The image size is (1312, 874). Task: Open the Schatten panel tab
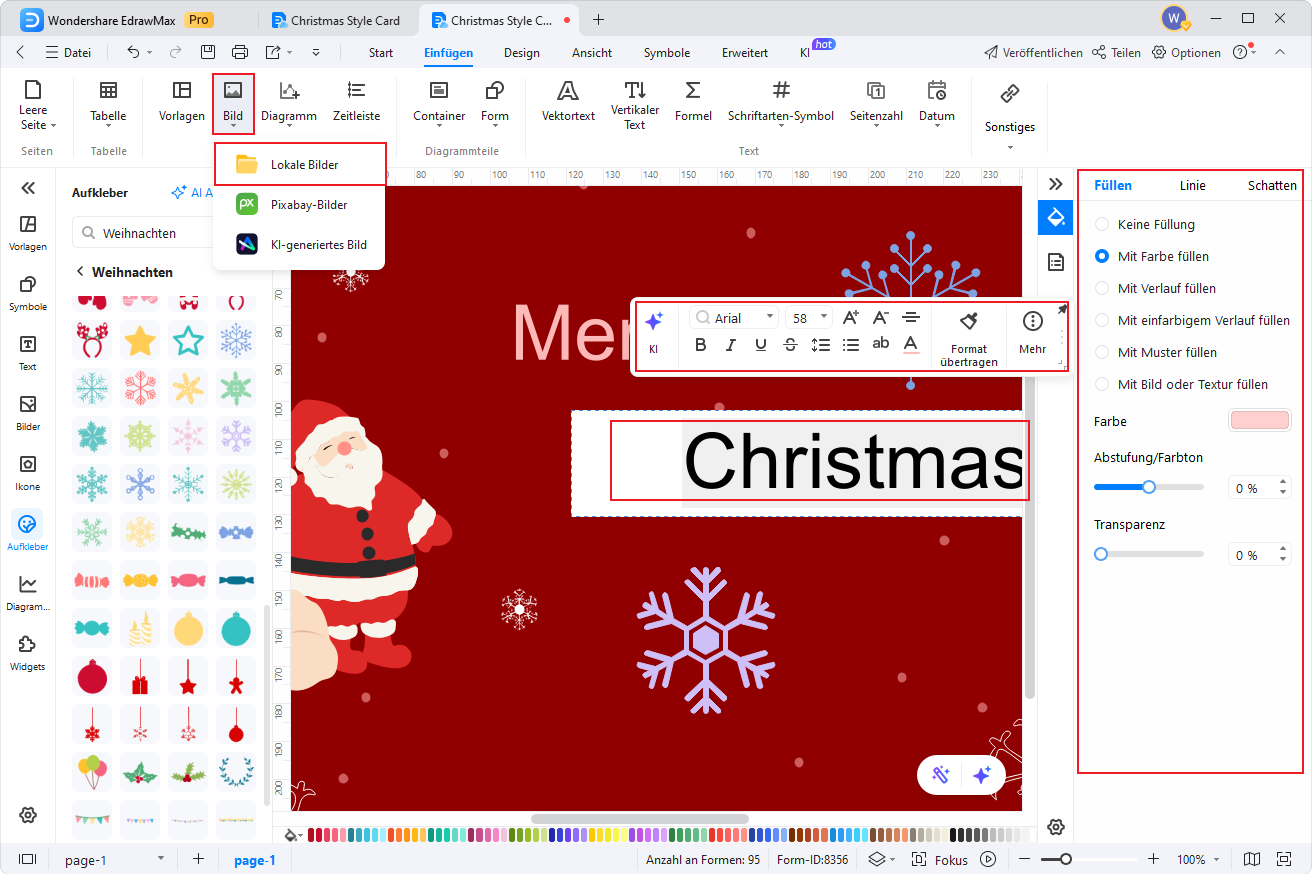pos(1271,185)
